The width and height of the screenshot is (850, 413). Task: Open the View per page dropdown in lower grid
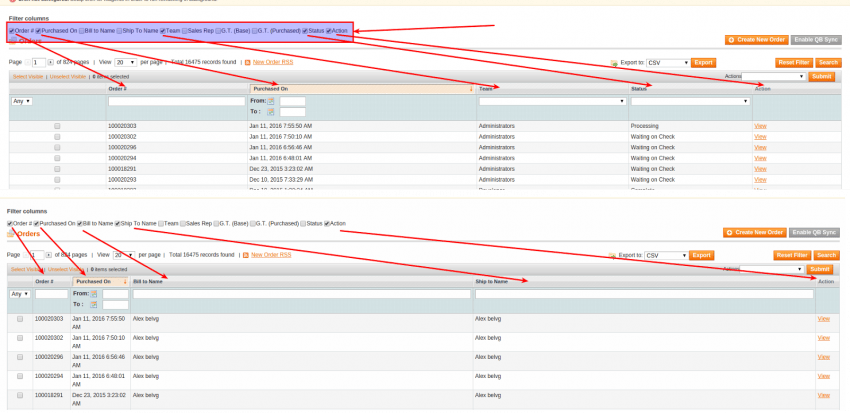click(x=123, y=255)
